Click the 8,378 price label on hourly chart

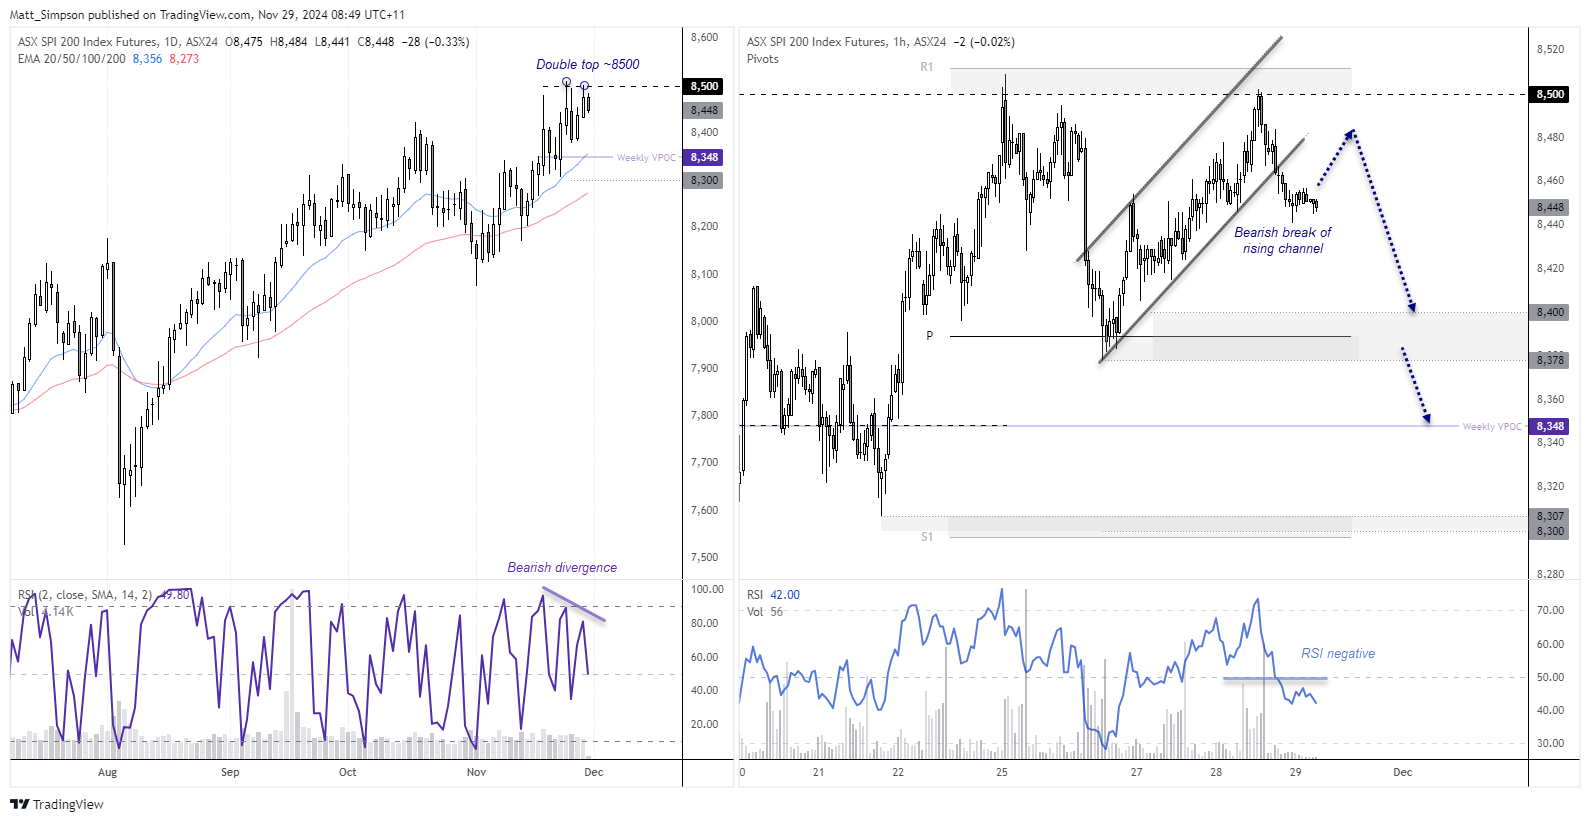[1550, 360]
